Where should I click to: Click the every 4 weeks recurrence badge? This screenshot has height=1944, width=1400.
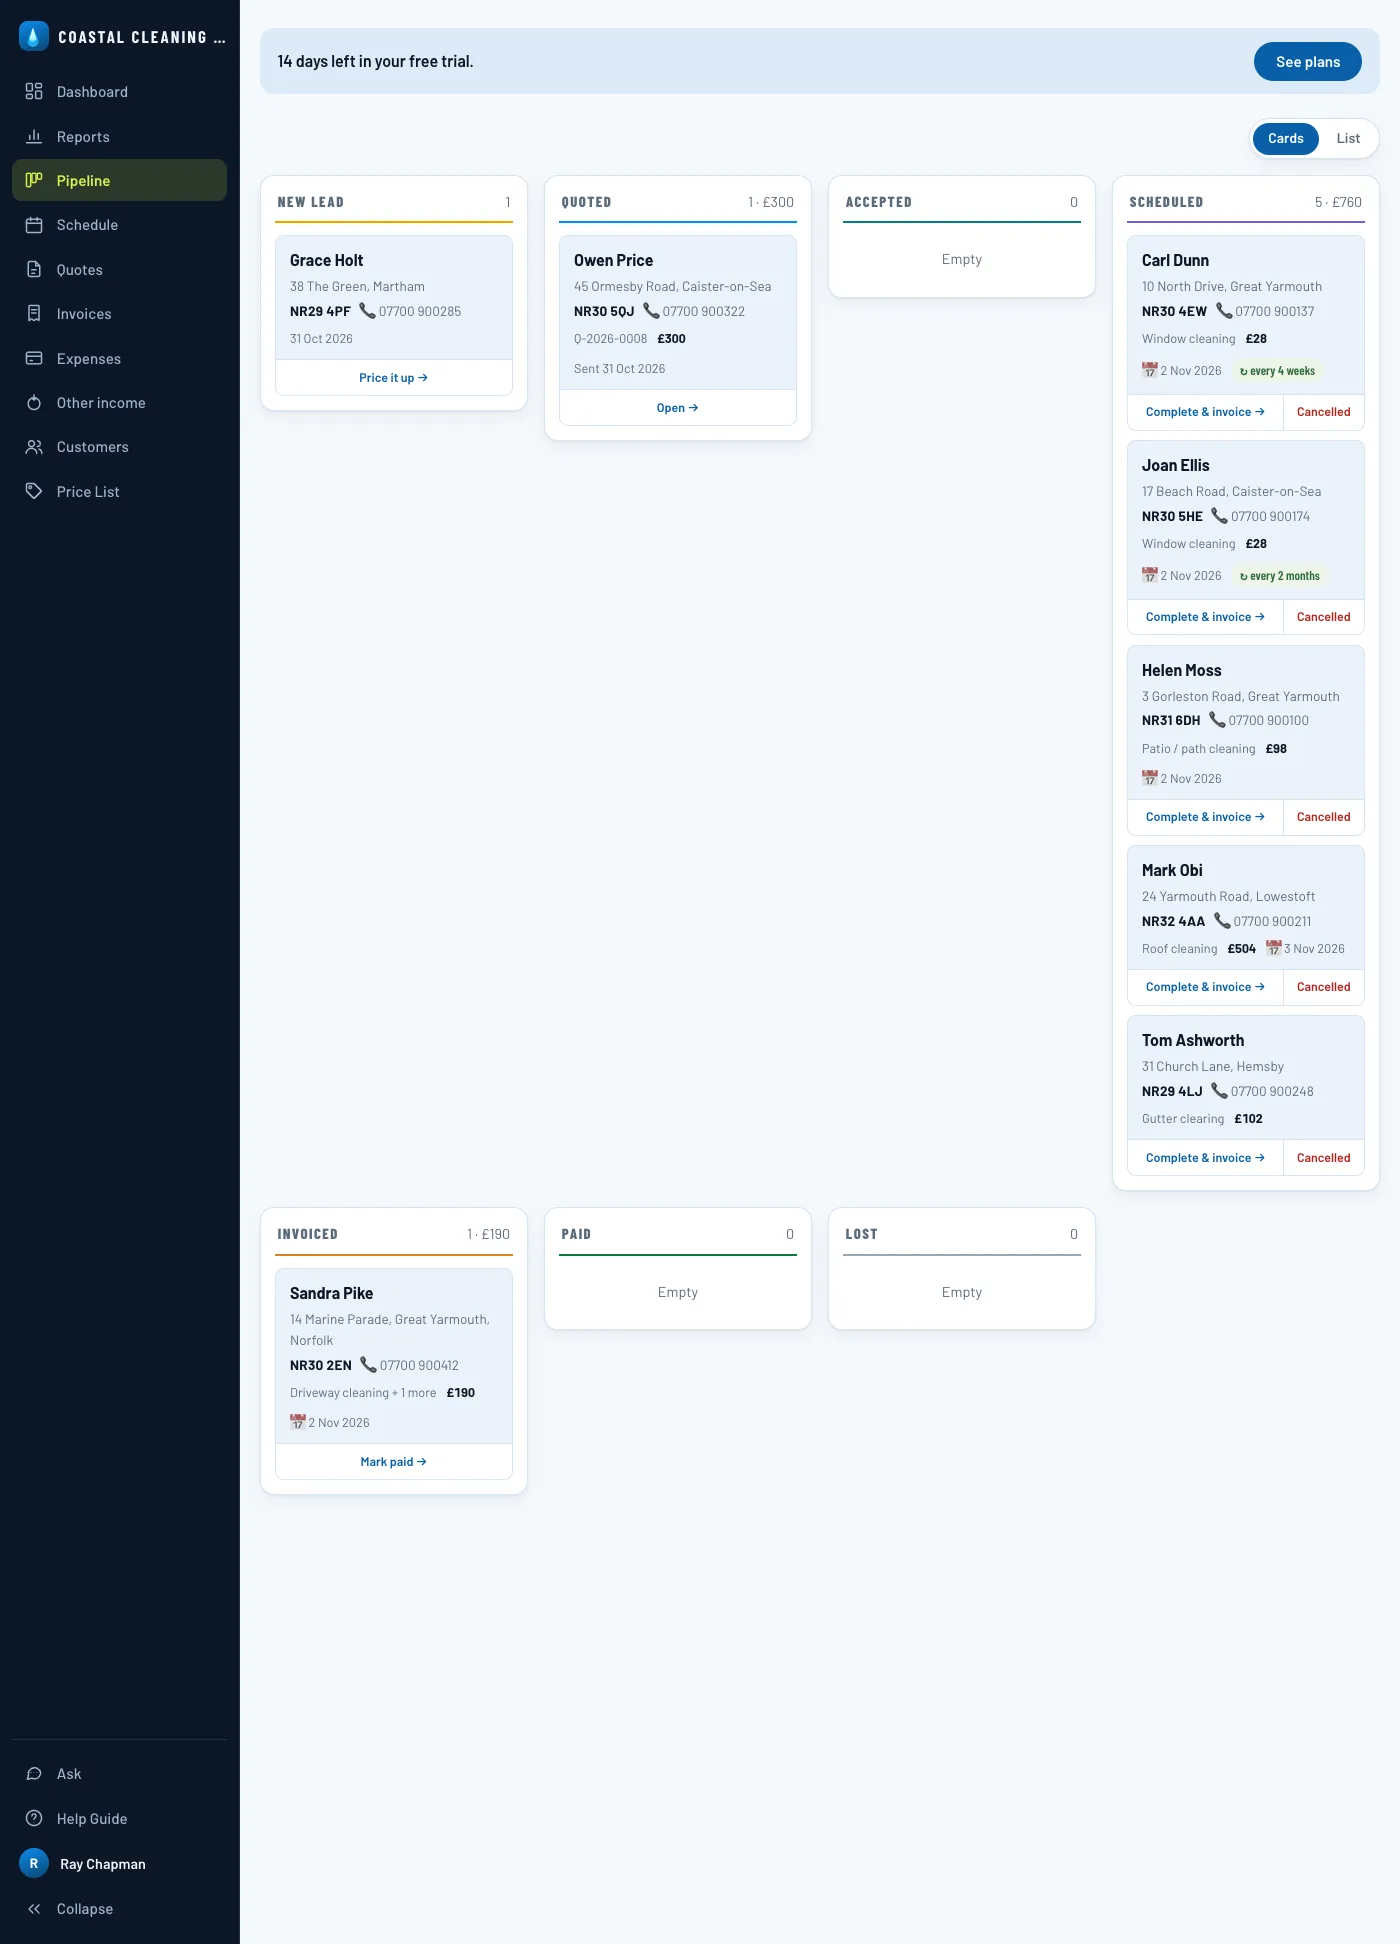click(1277, 371)
